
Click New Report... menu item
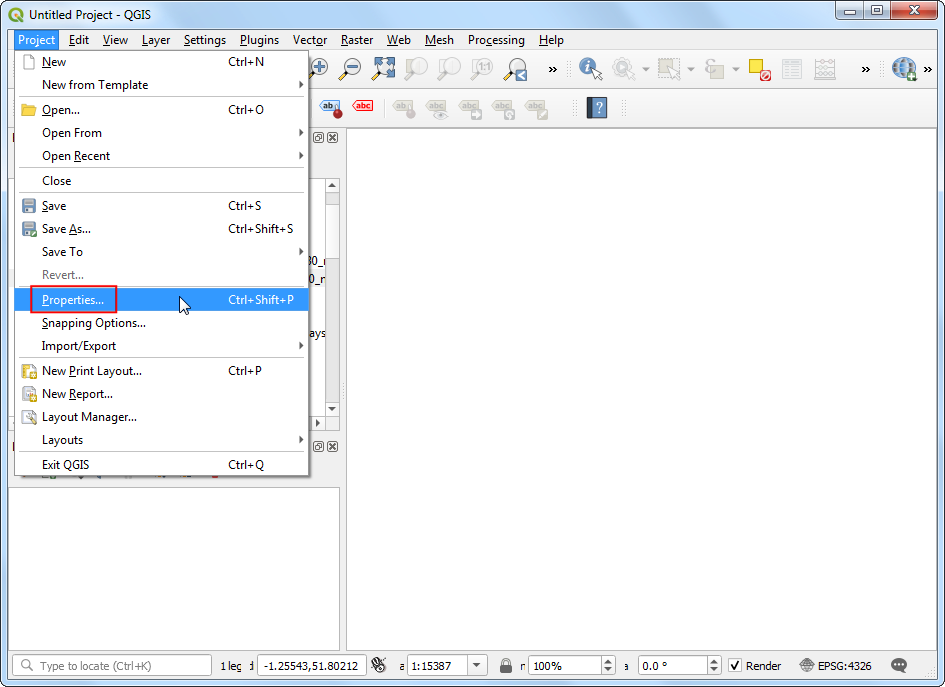(162, 394)
